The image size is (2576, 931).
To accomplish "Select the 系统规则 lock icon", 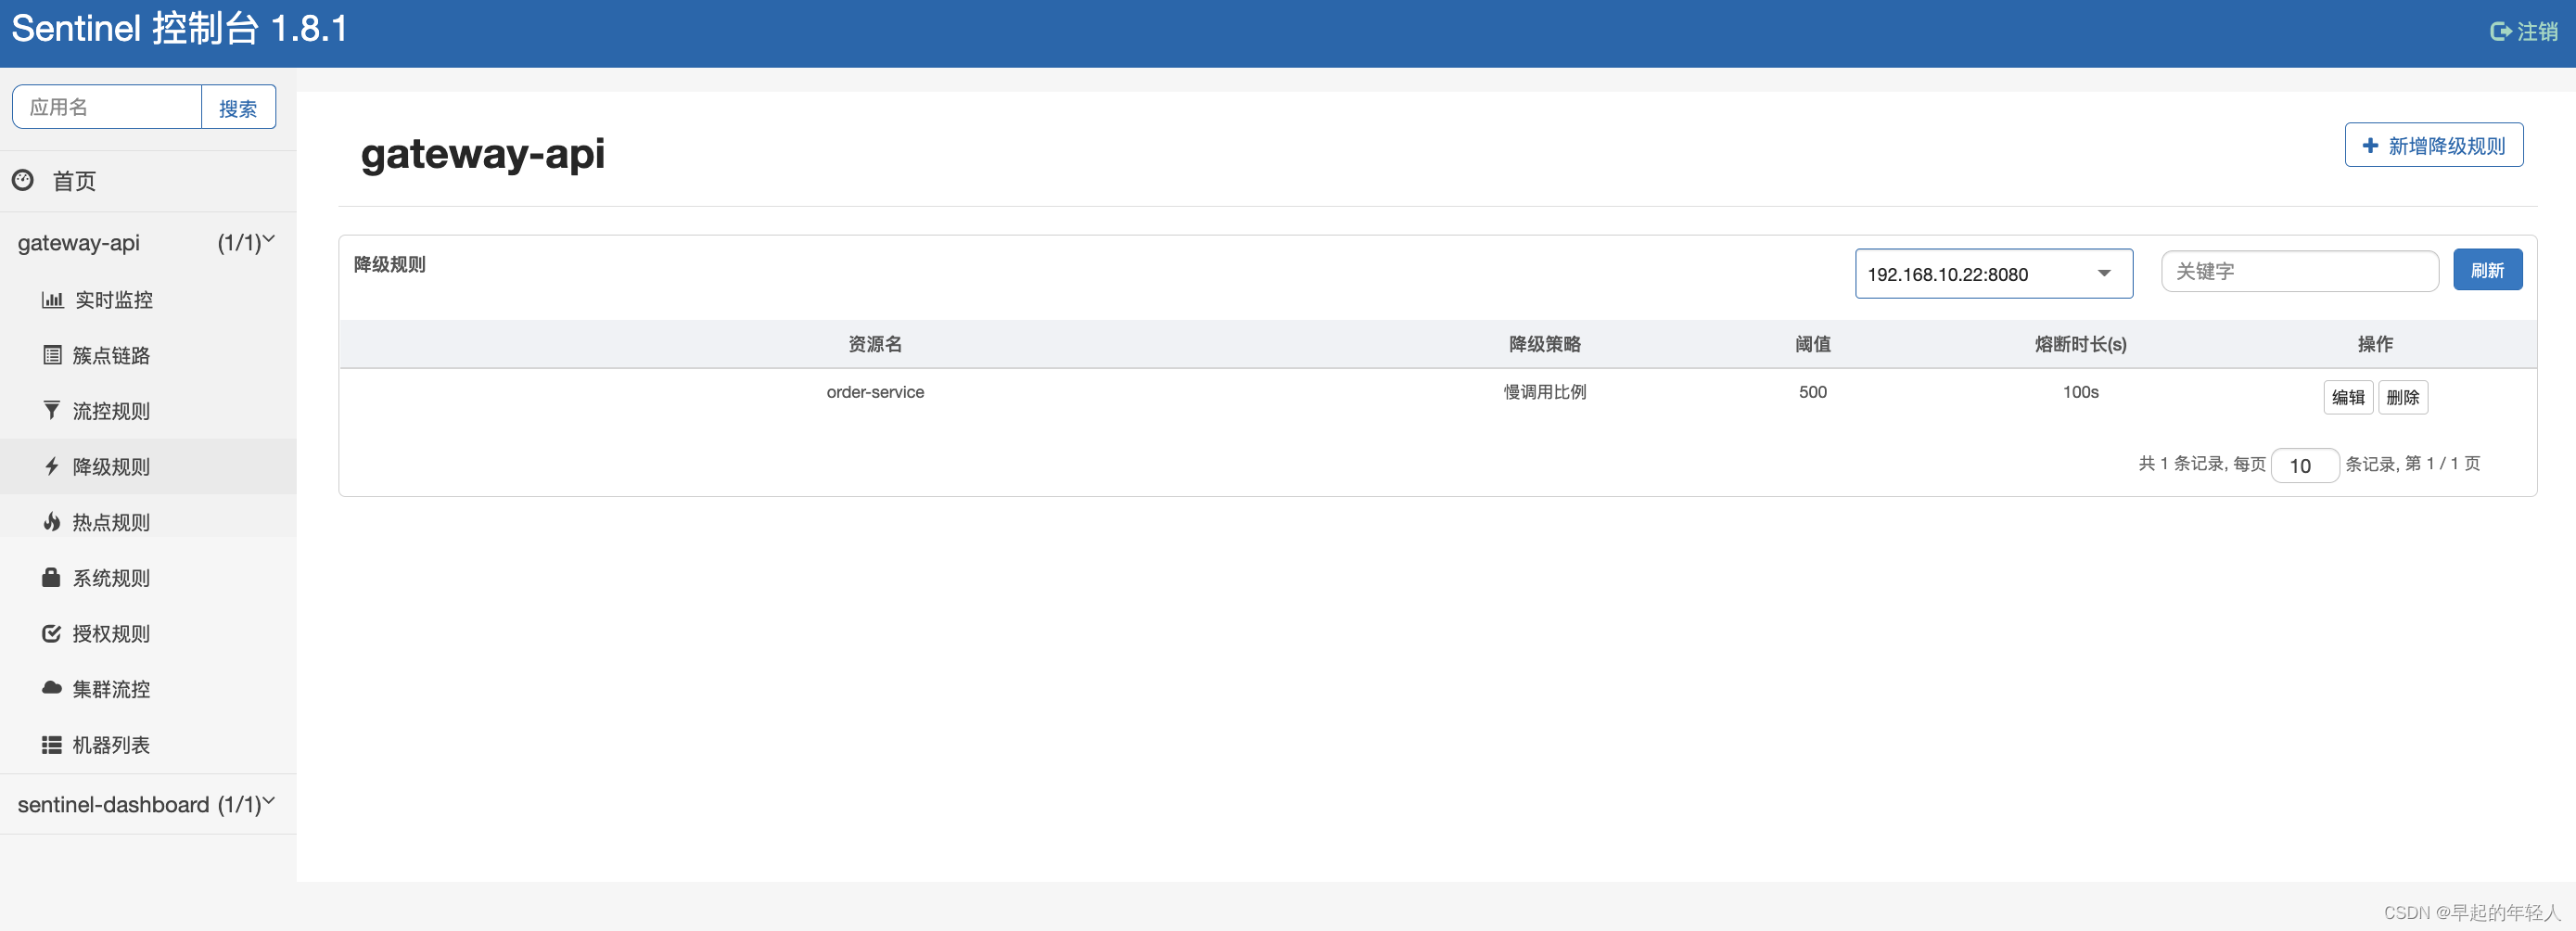I will click(x=51, y=577).
